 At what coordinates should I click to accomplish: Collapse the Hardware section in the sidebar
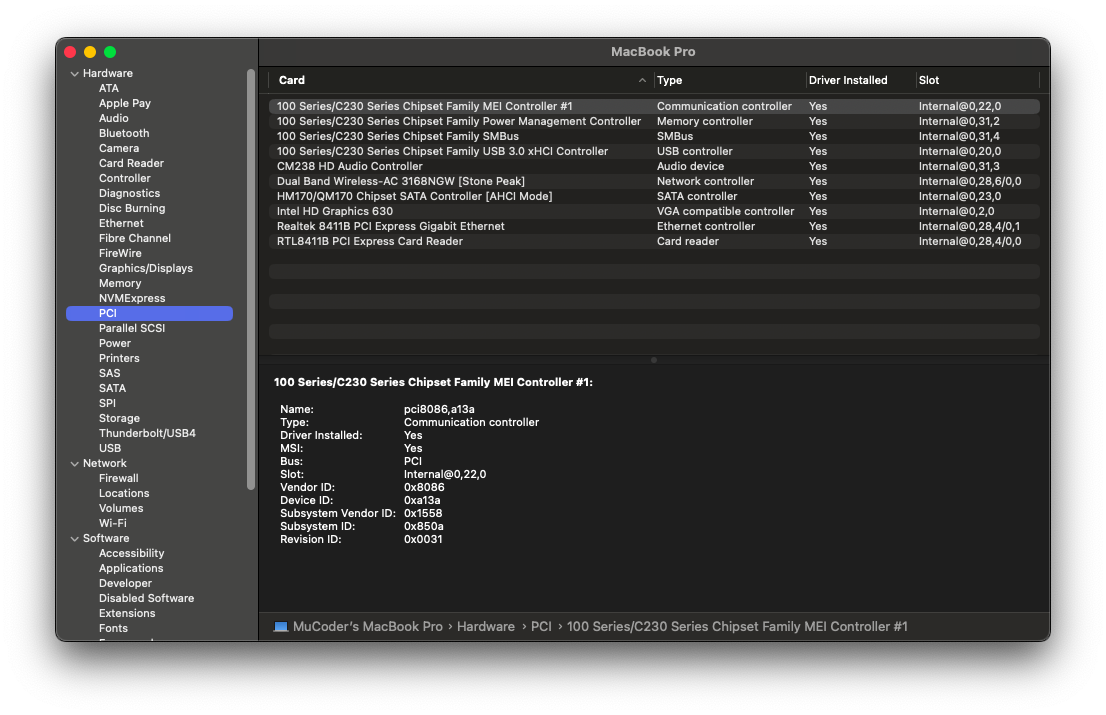[74, 72]
